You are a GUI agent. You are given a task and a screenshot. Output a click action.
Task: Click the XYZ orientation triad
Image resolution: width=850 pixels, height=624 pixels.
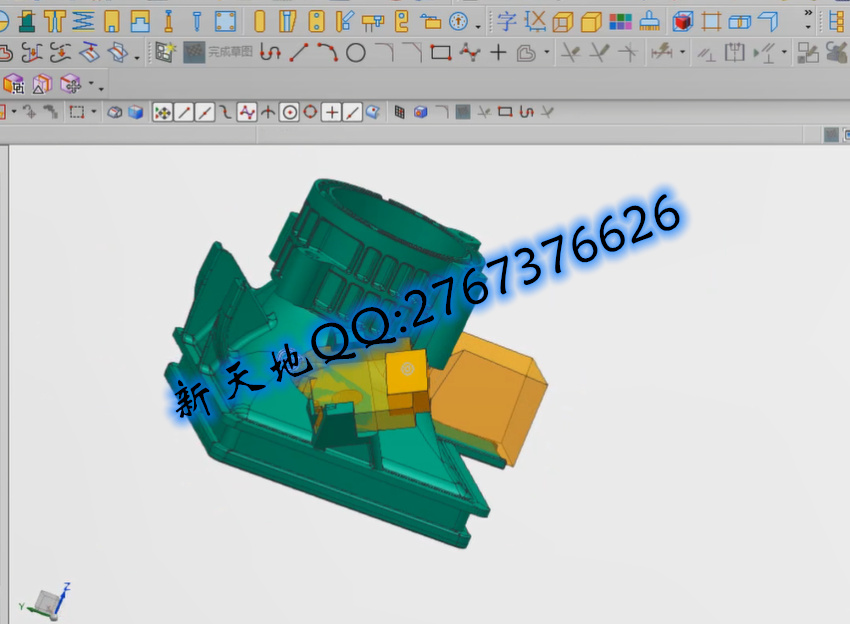pyautogui.click(x=45, y=600)
